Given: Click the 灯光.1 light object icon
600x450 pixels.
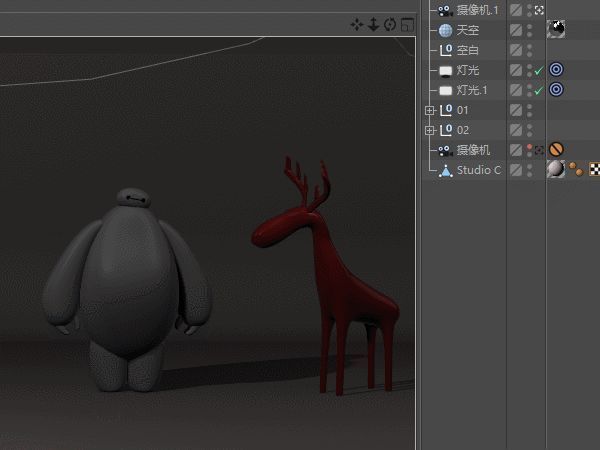Looking at the screenshot, I should 445,90.
